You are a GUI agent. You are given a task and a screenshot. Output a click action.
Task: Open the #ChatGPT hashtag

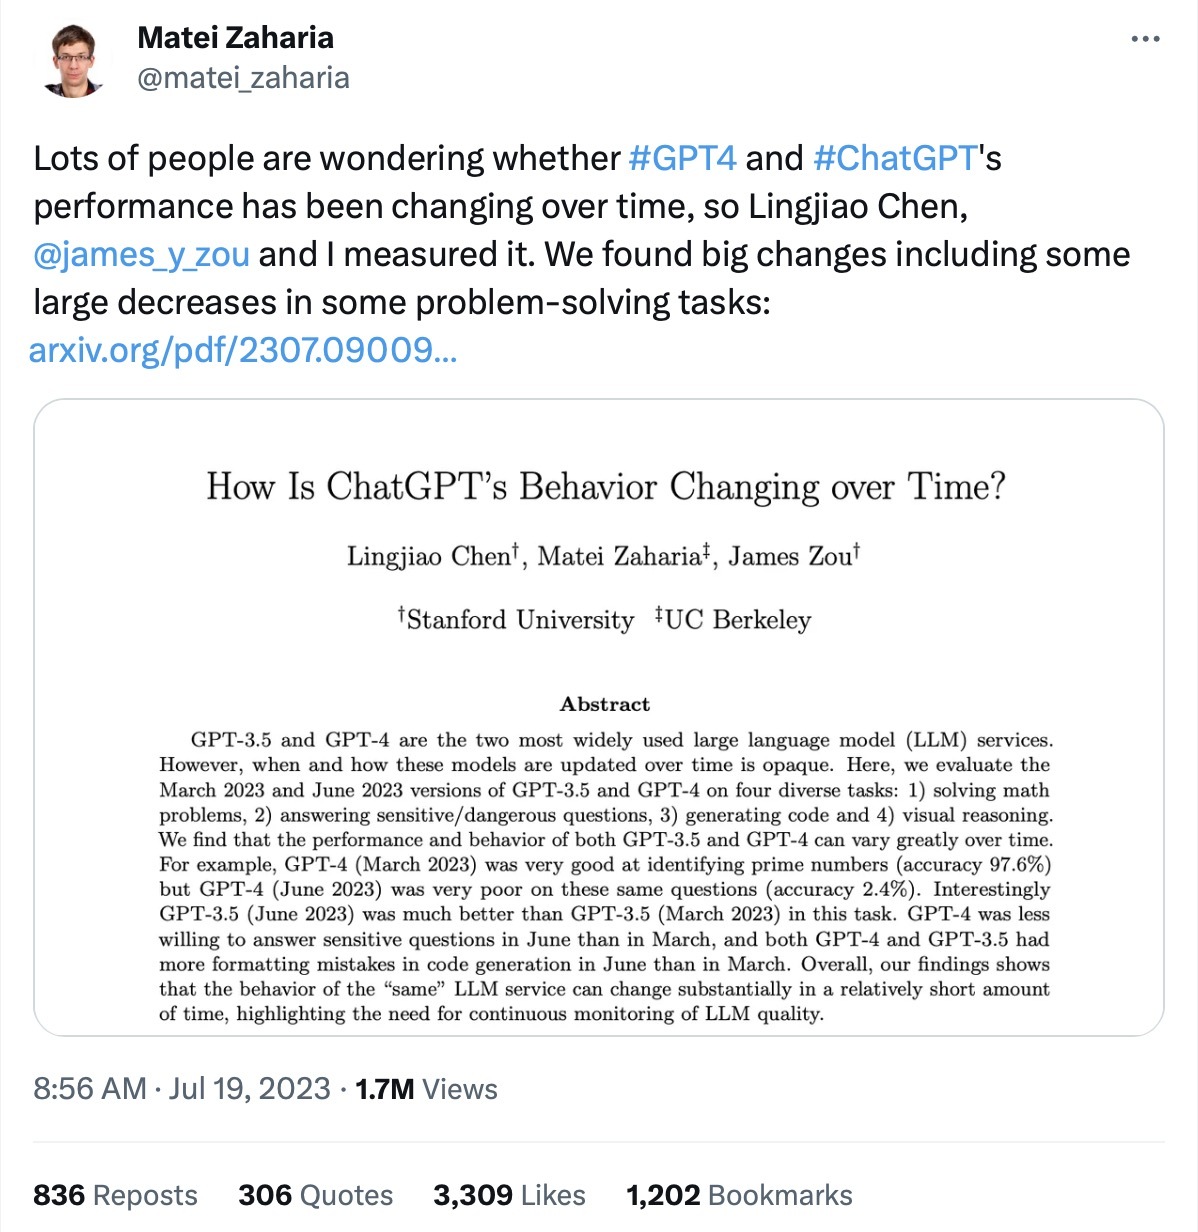(x=895, y=158)
